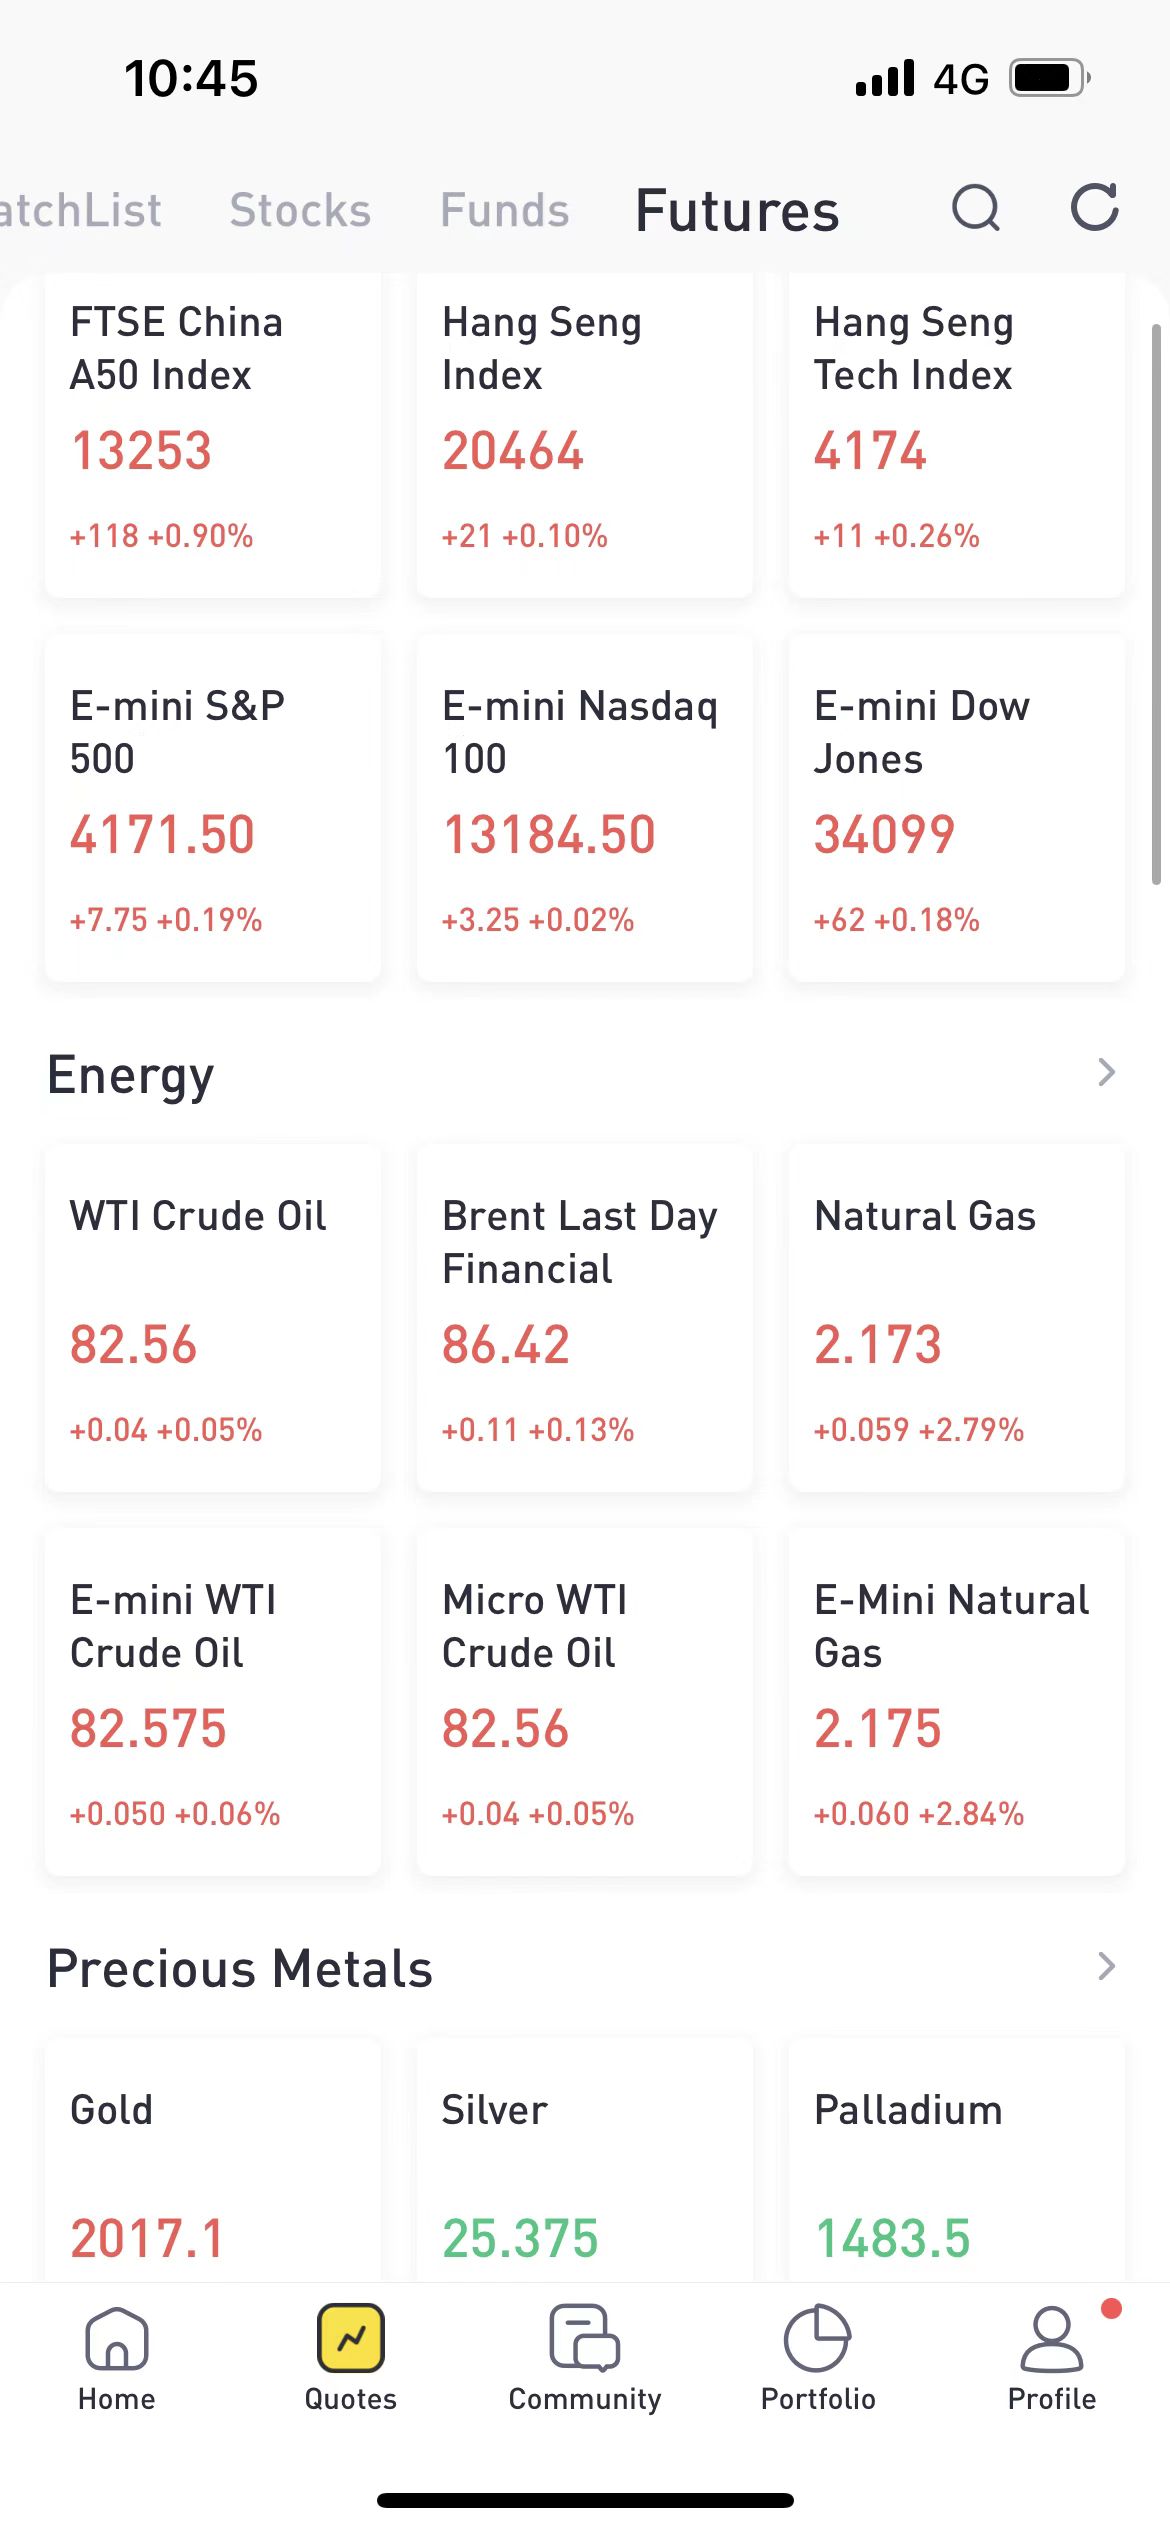Tap the refresh quotes icon
1170x2532 pixels.
pyautogui.click(x=1094, y=209)
